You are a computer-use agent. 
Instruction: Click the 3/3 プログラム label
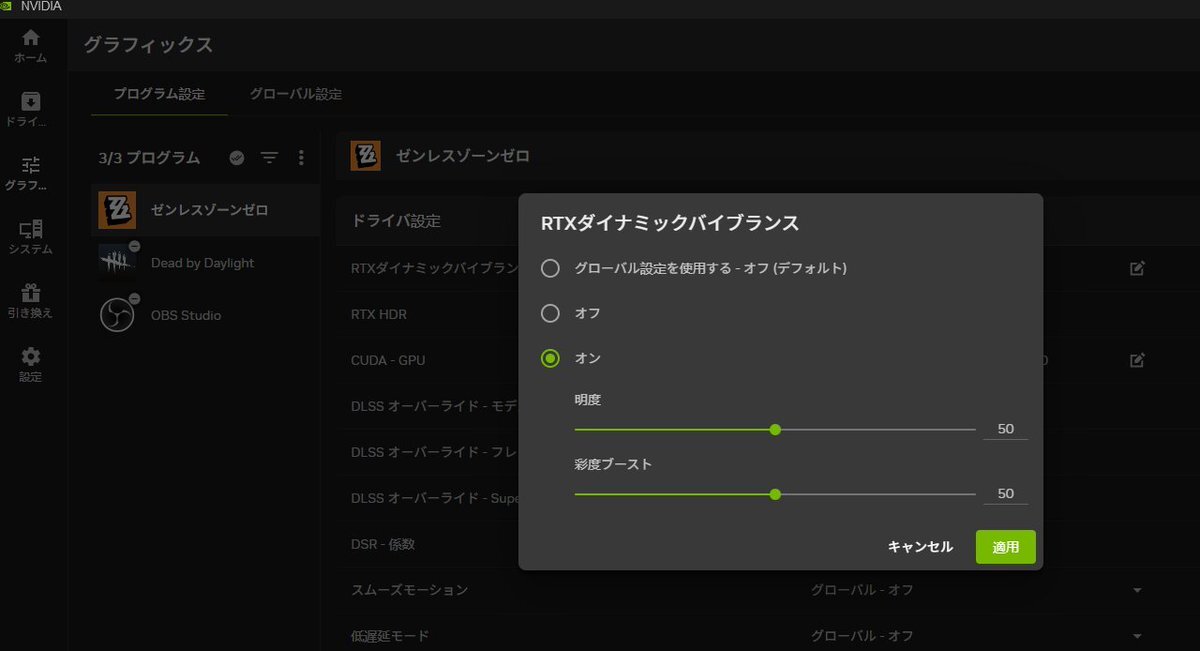[149, 158]
